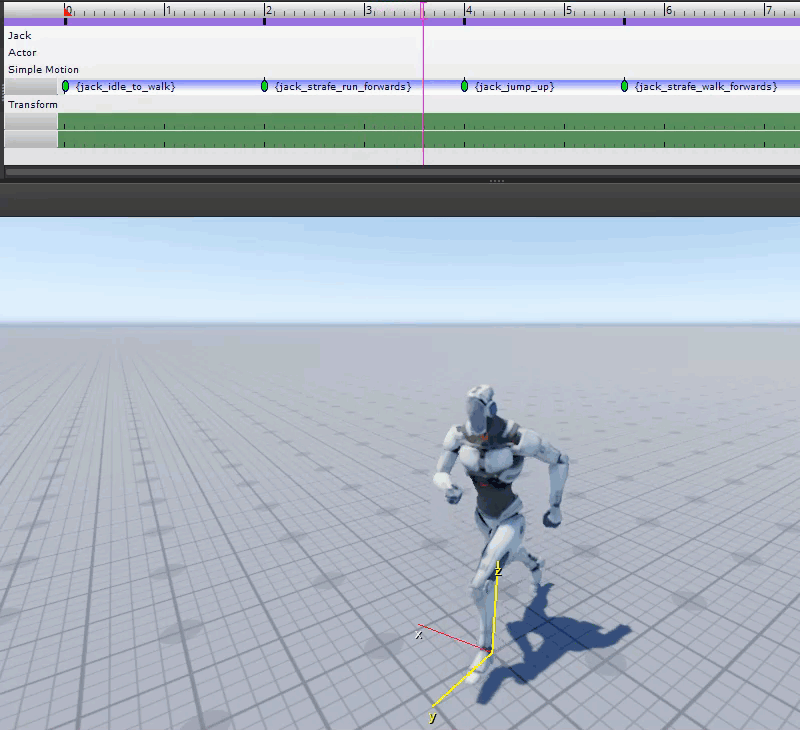Click the red start marker on the timeline ruler

coord(68,11)
